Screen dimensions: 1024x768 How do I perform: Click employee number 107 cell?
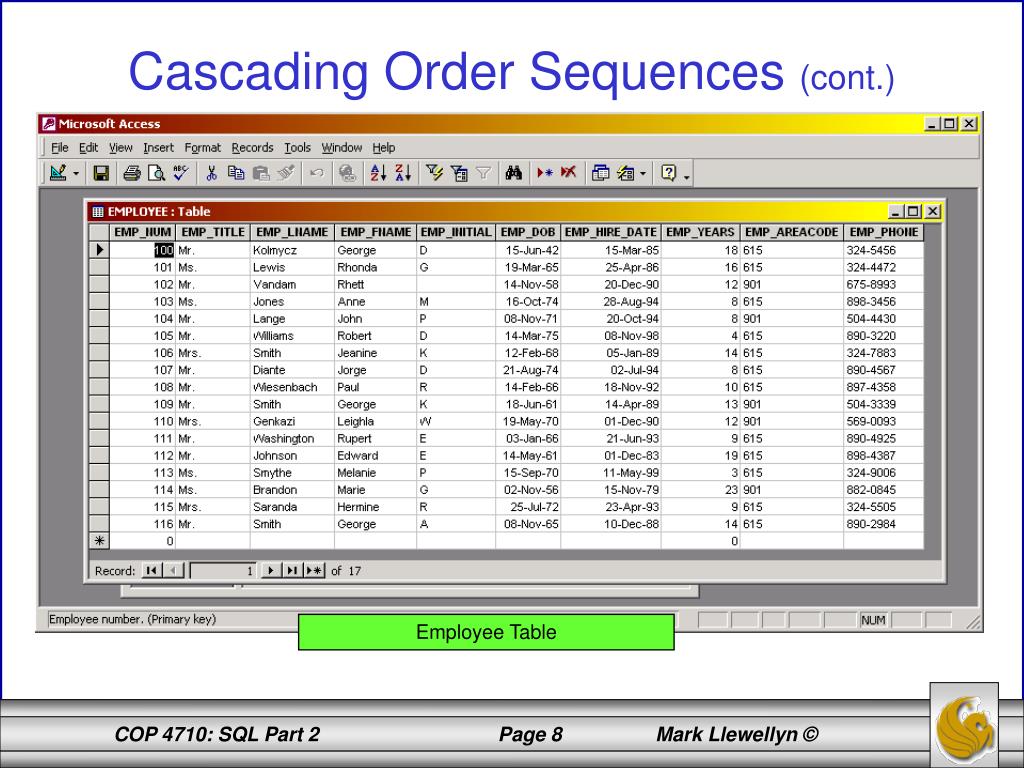142,370
